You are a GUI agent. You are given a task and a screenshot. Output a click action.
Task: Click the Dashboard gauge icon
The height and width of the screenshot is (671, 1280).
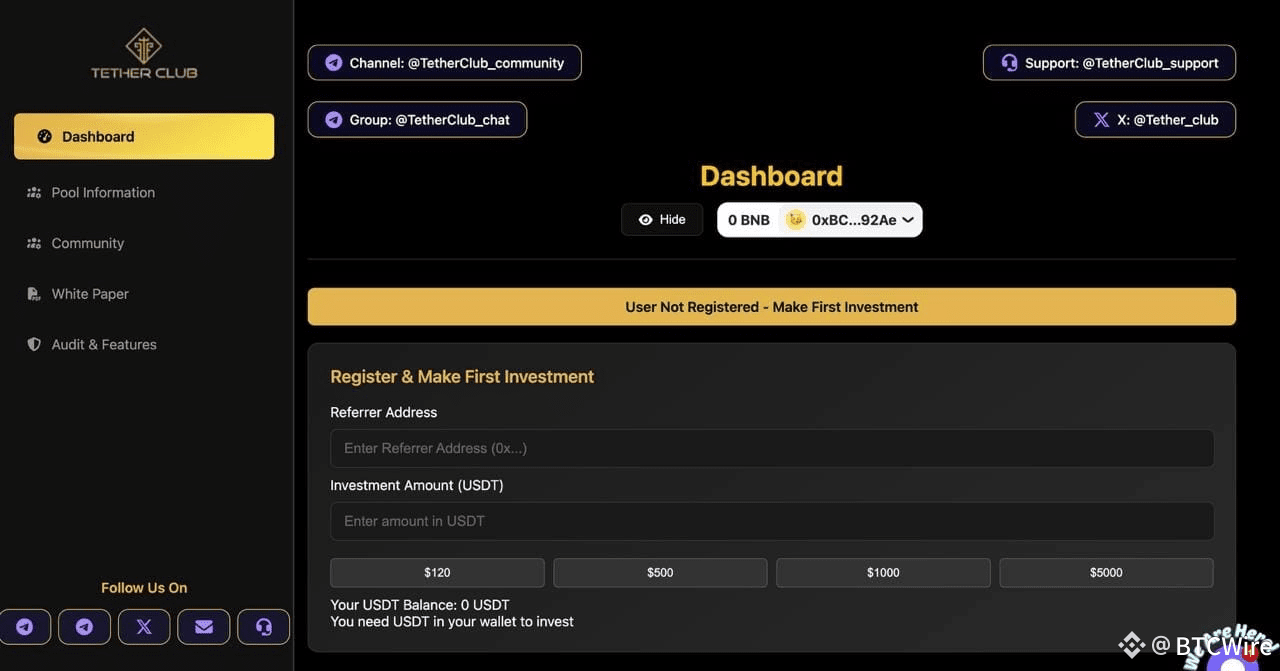click(45, 136)
